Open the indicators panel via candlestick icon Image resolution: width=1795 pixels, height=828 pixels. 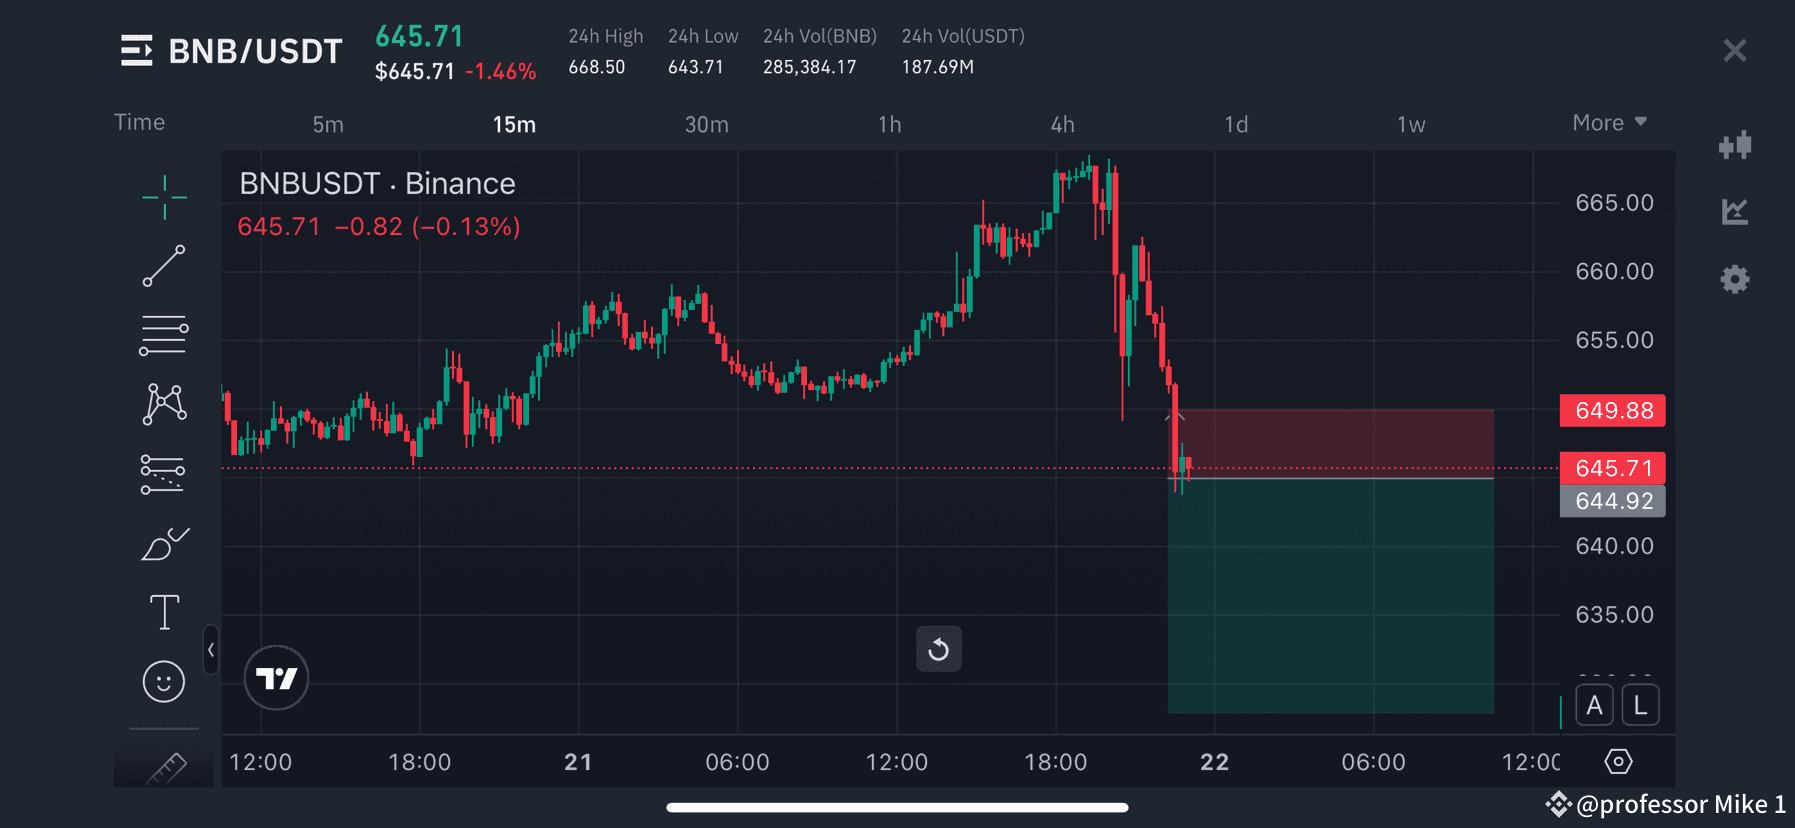click(x=1736, y=144)
